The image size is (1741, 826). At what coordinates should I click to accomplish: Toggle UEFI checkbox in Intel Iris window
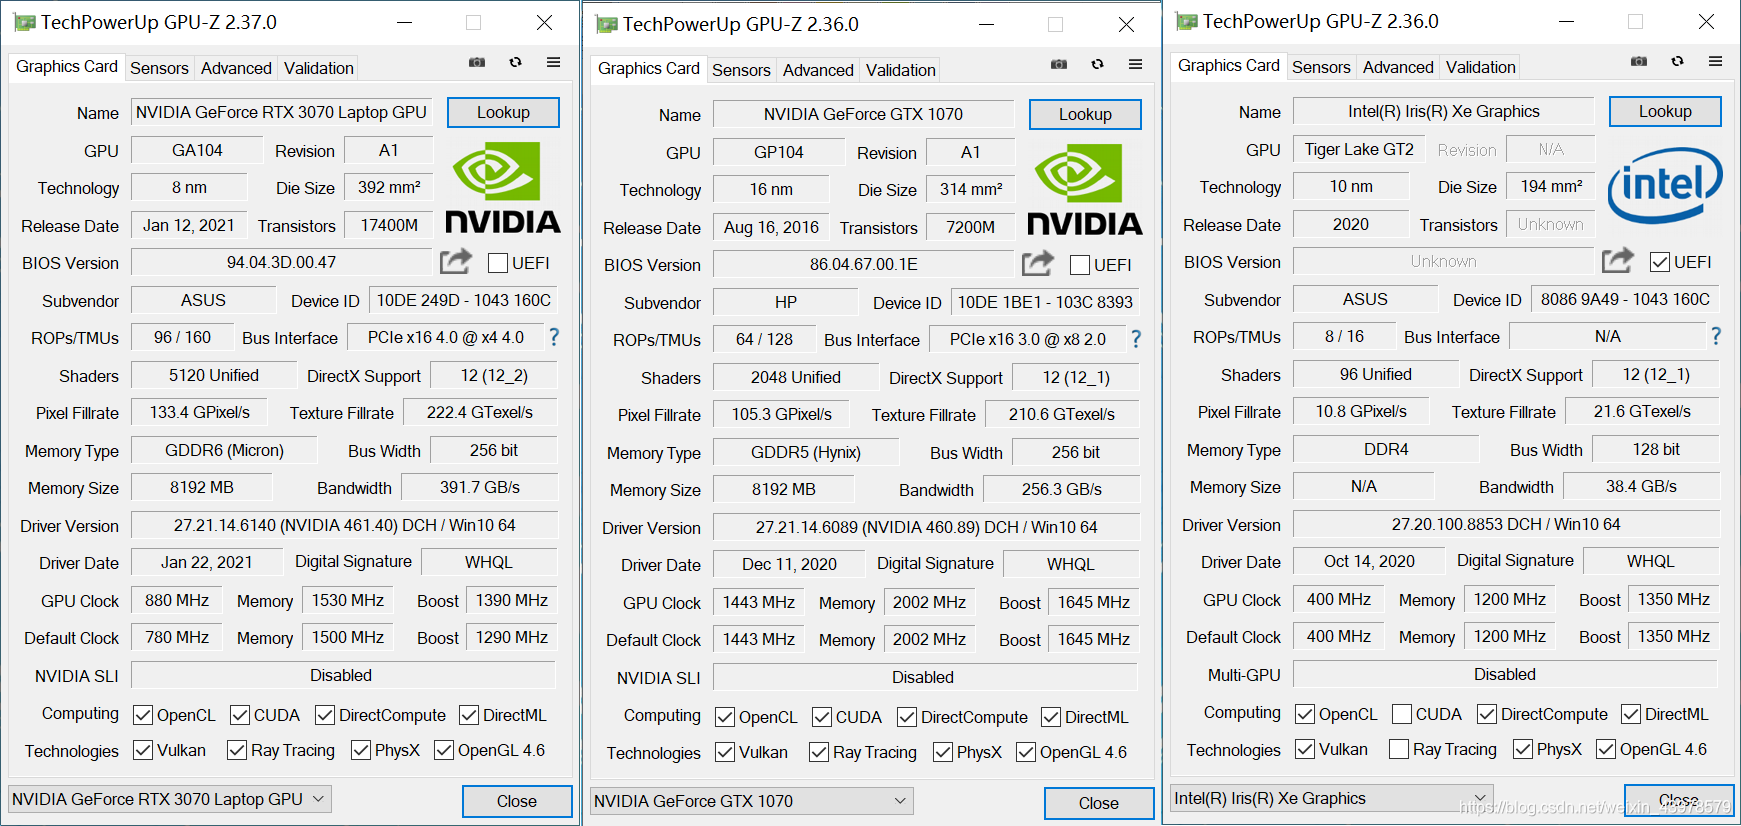[x=1659, y=262]
